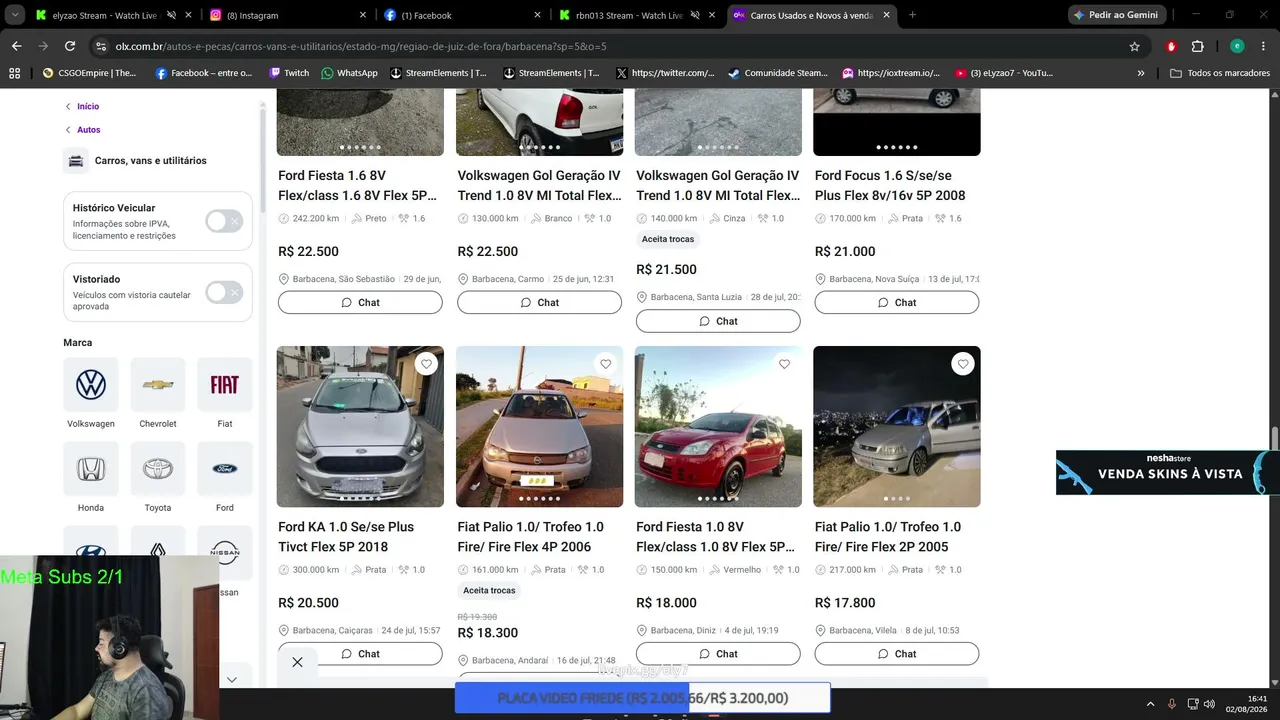Go back with the browser back arrow
The width and height of the screenshot is (1280, 720).
(x=16, y=46)
